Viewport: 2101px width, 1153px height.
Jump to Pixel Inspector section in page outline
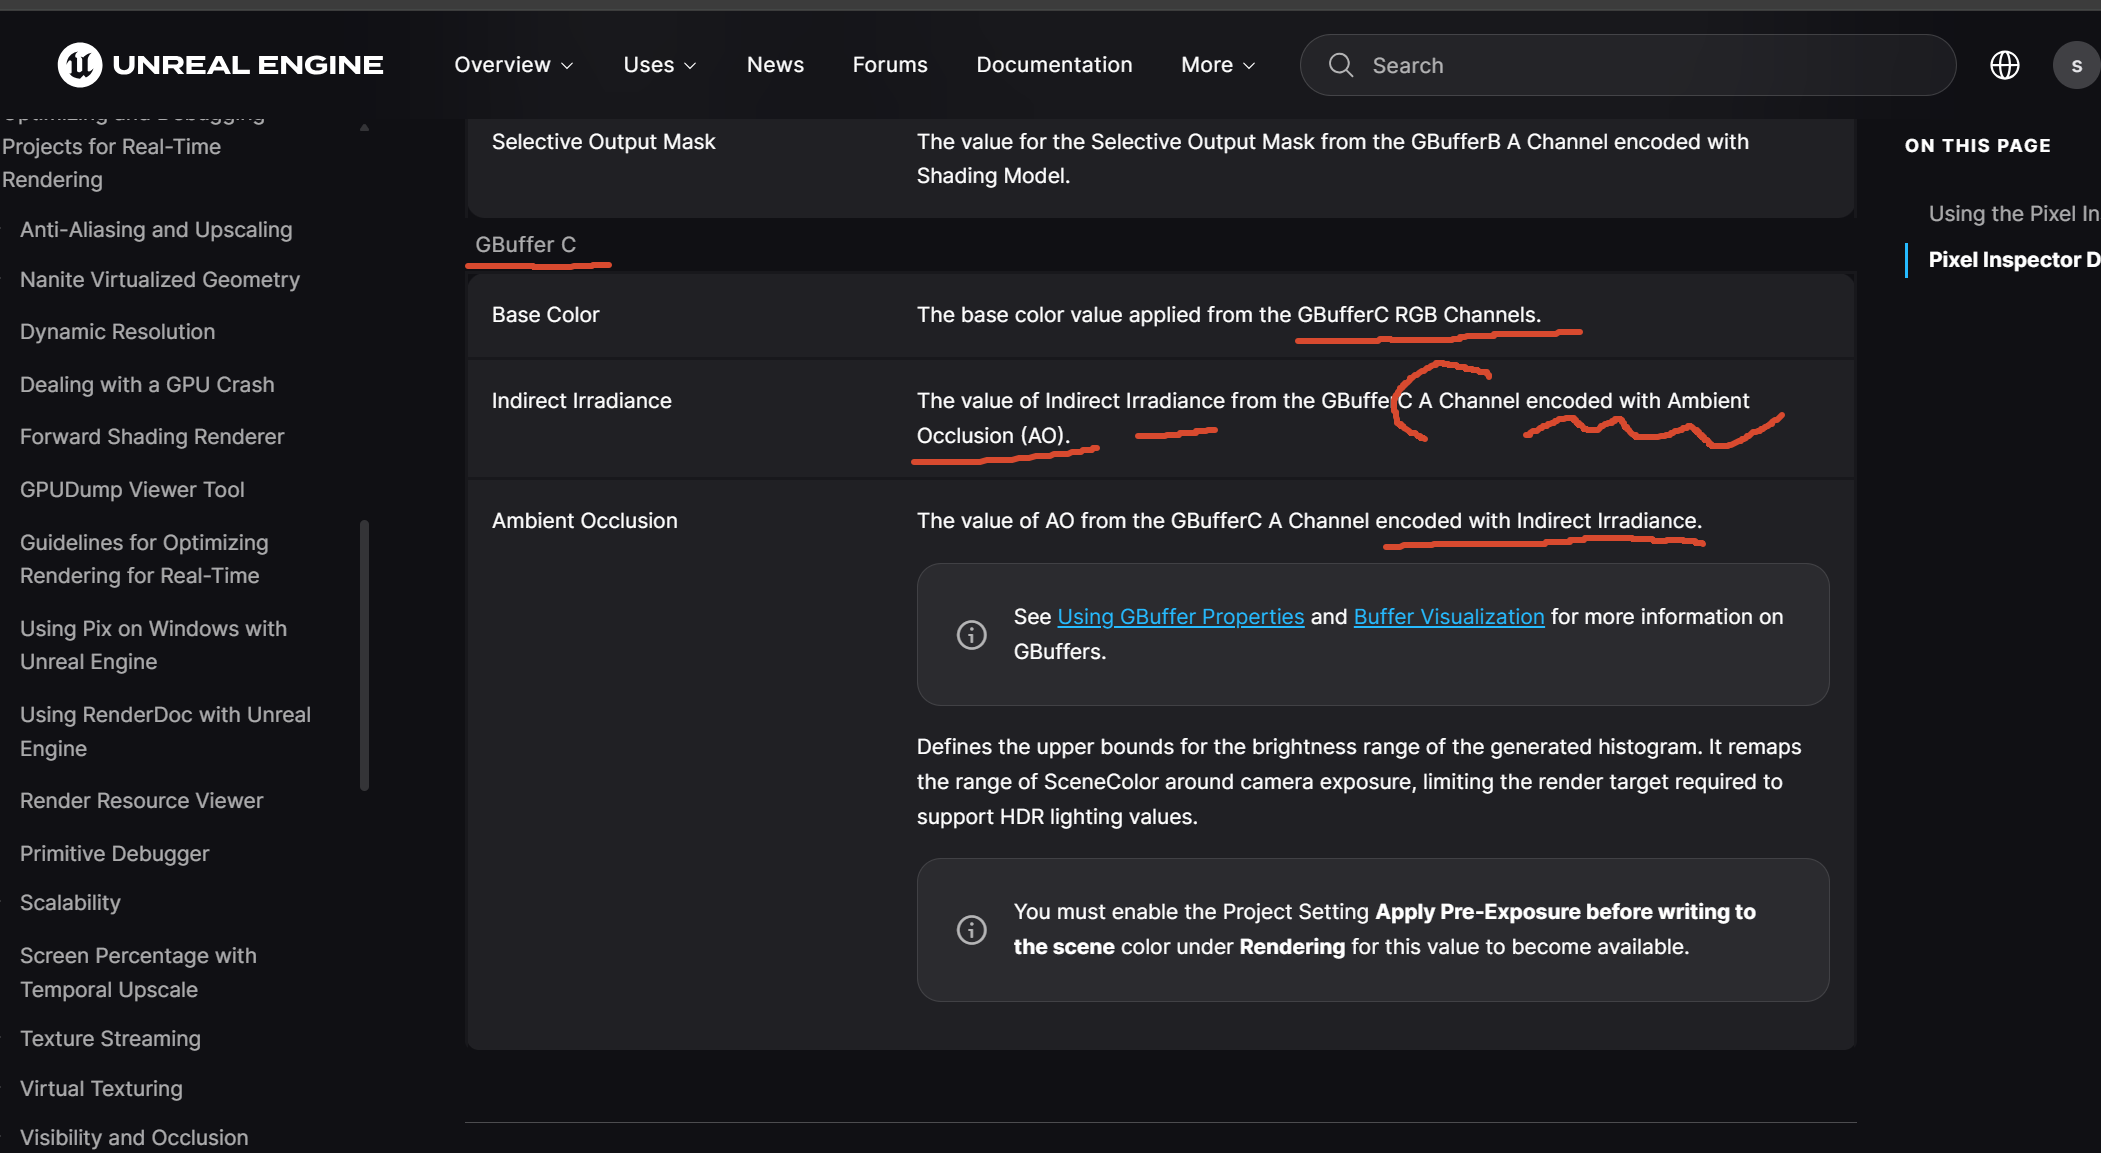coord(2014,260)
